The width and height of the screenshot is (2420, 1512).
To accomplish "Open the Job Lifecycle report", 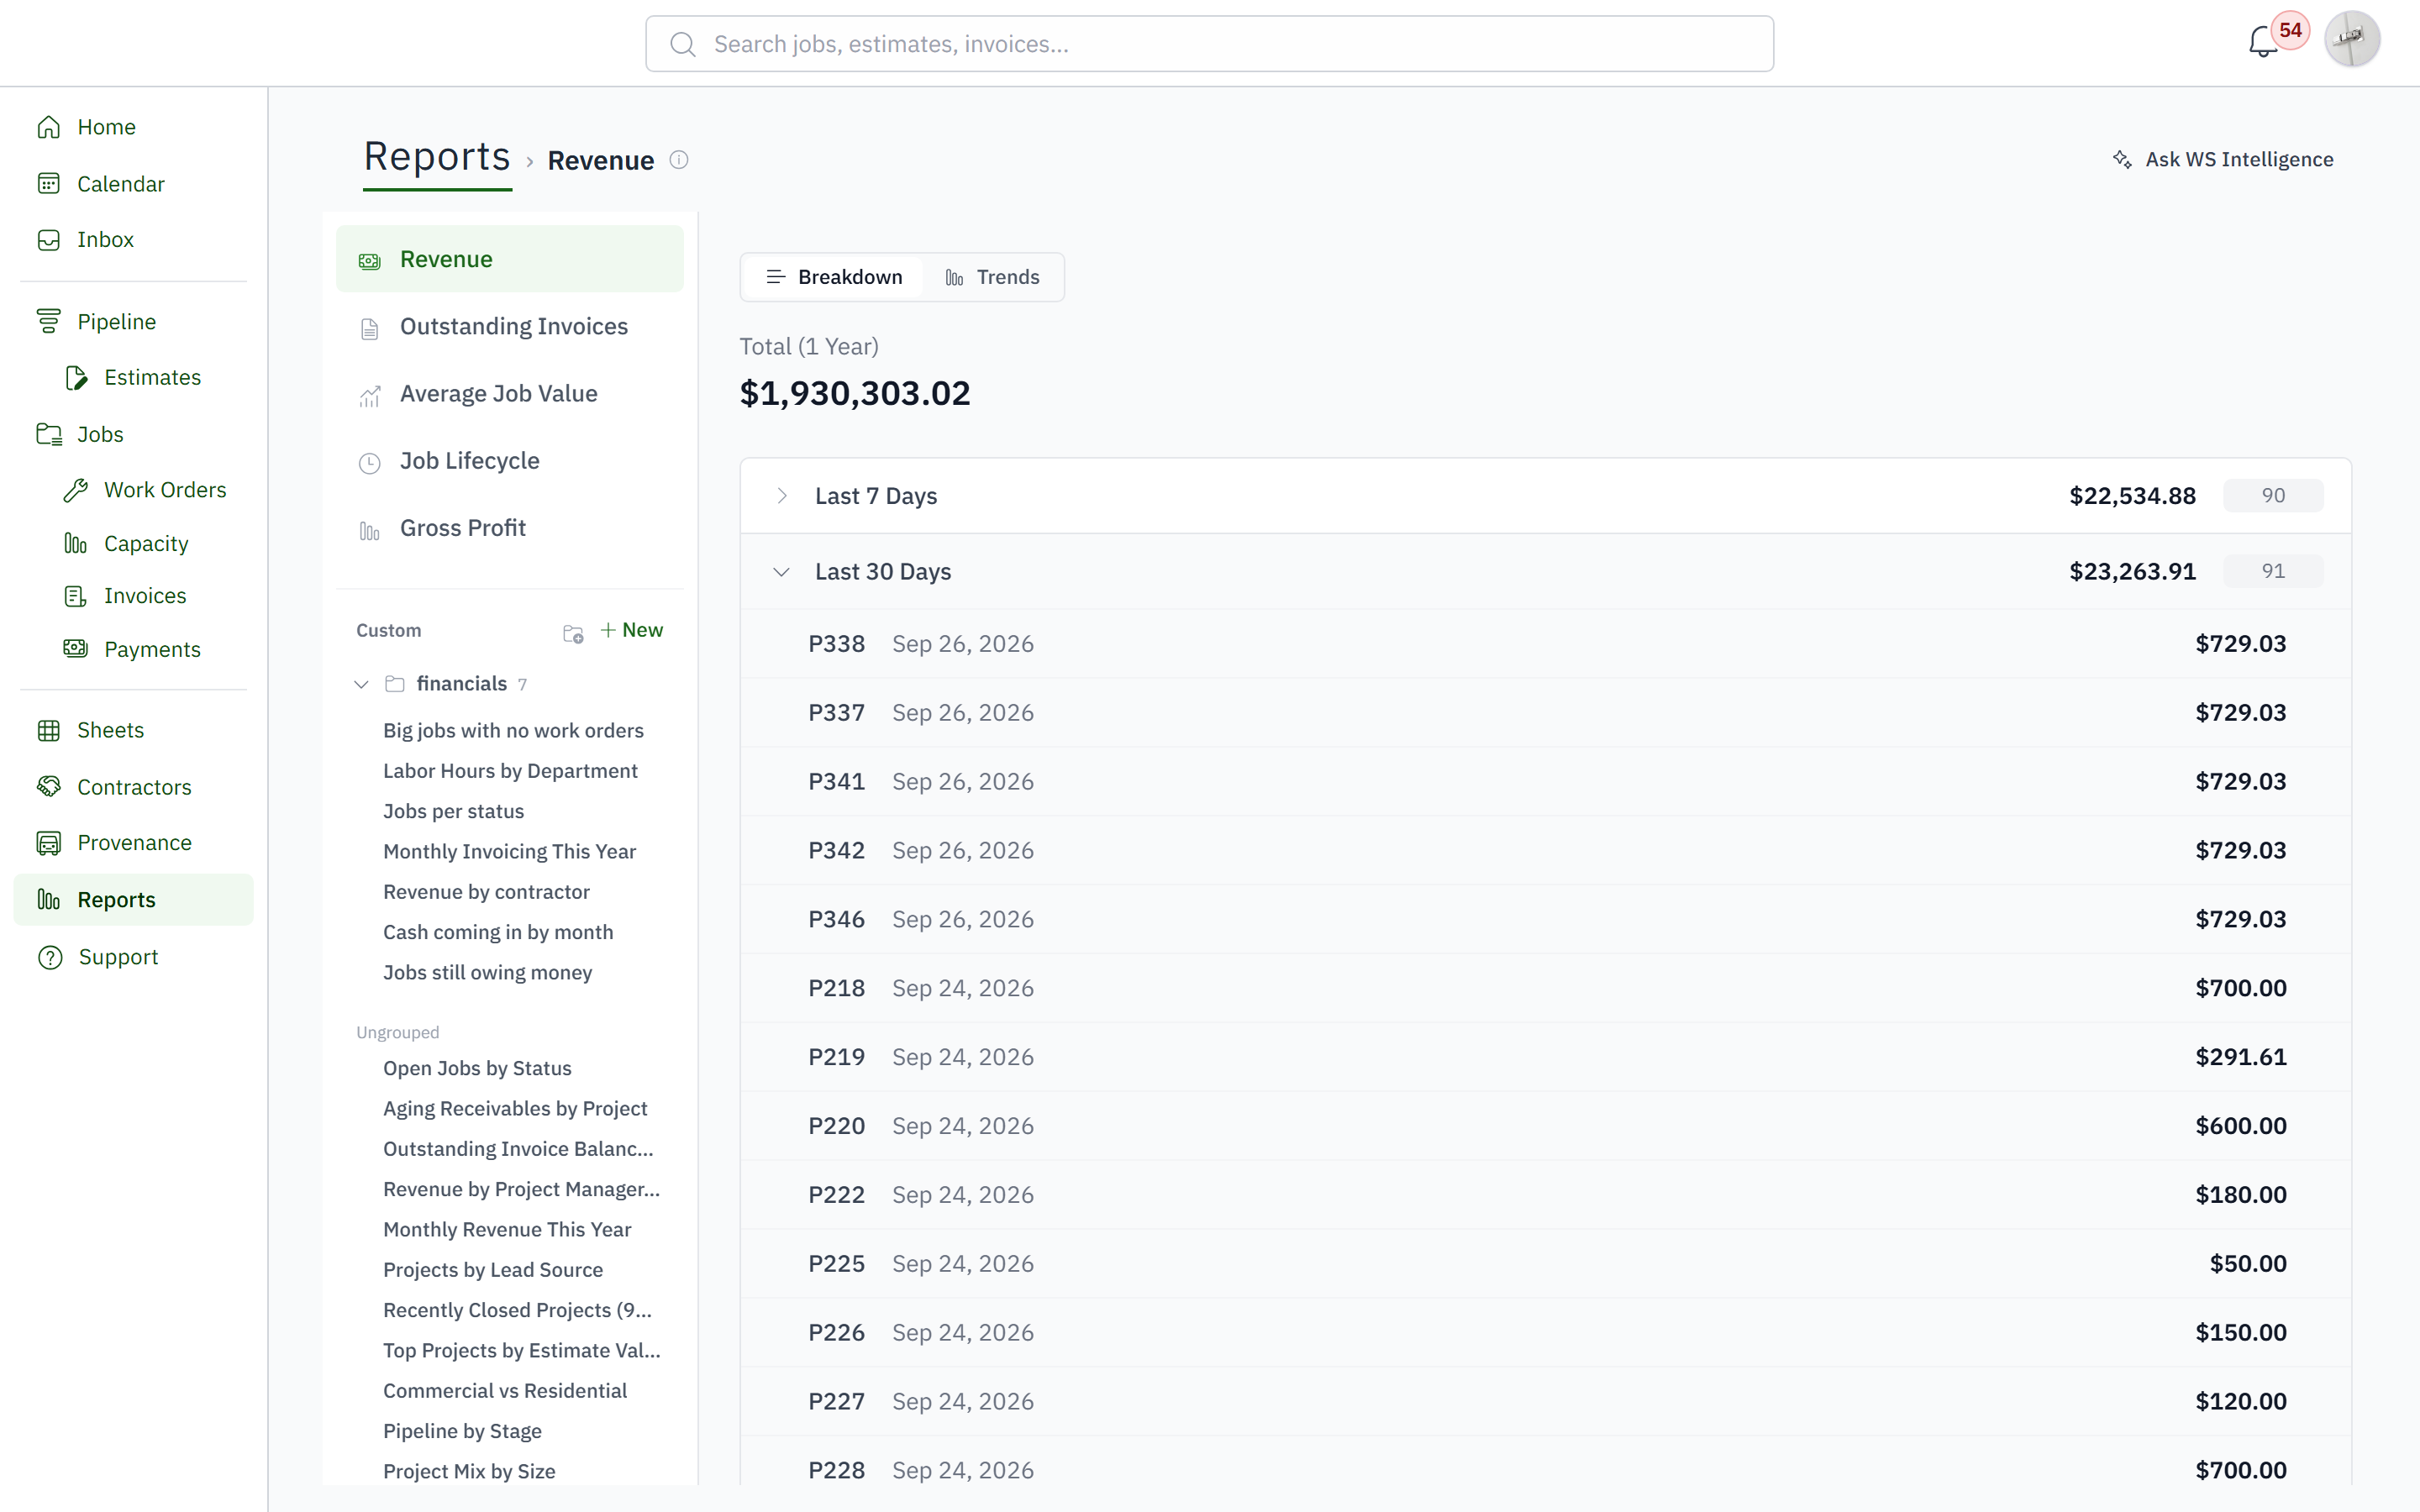I will click(510, 461).
